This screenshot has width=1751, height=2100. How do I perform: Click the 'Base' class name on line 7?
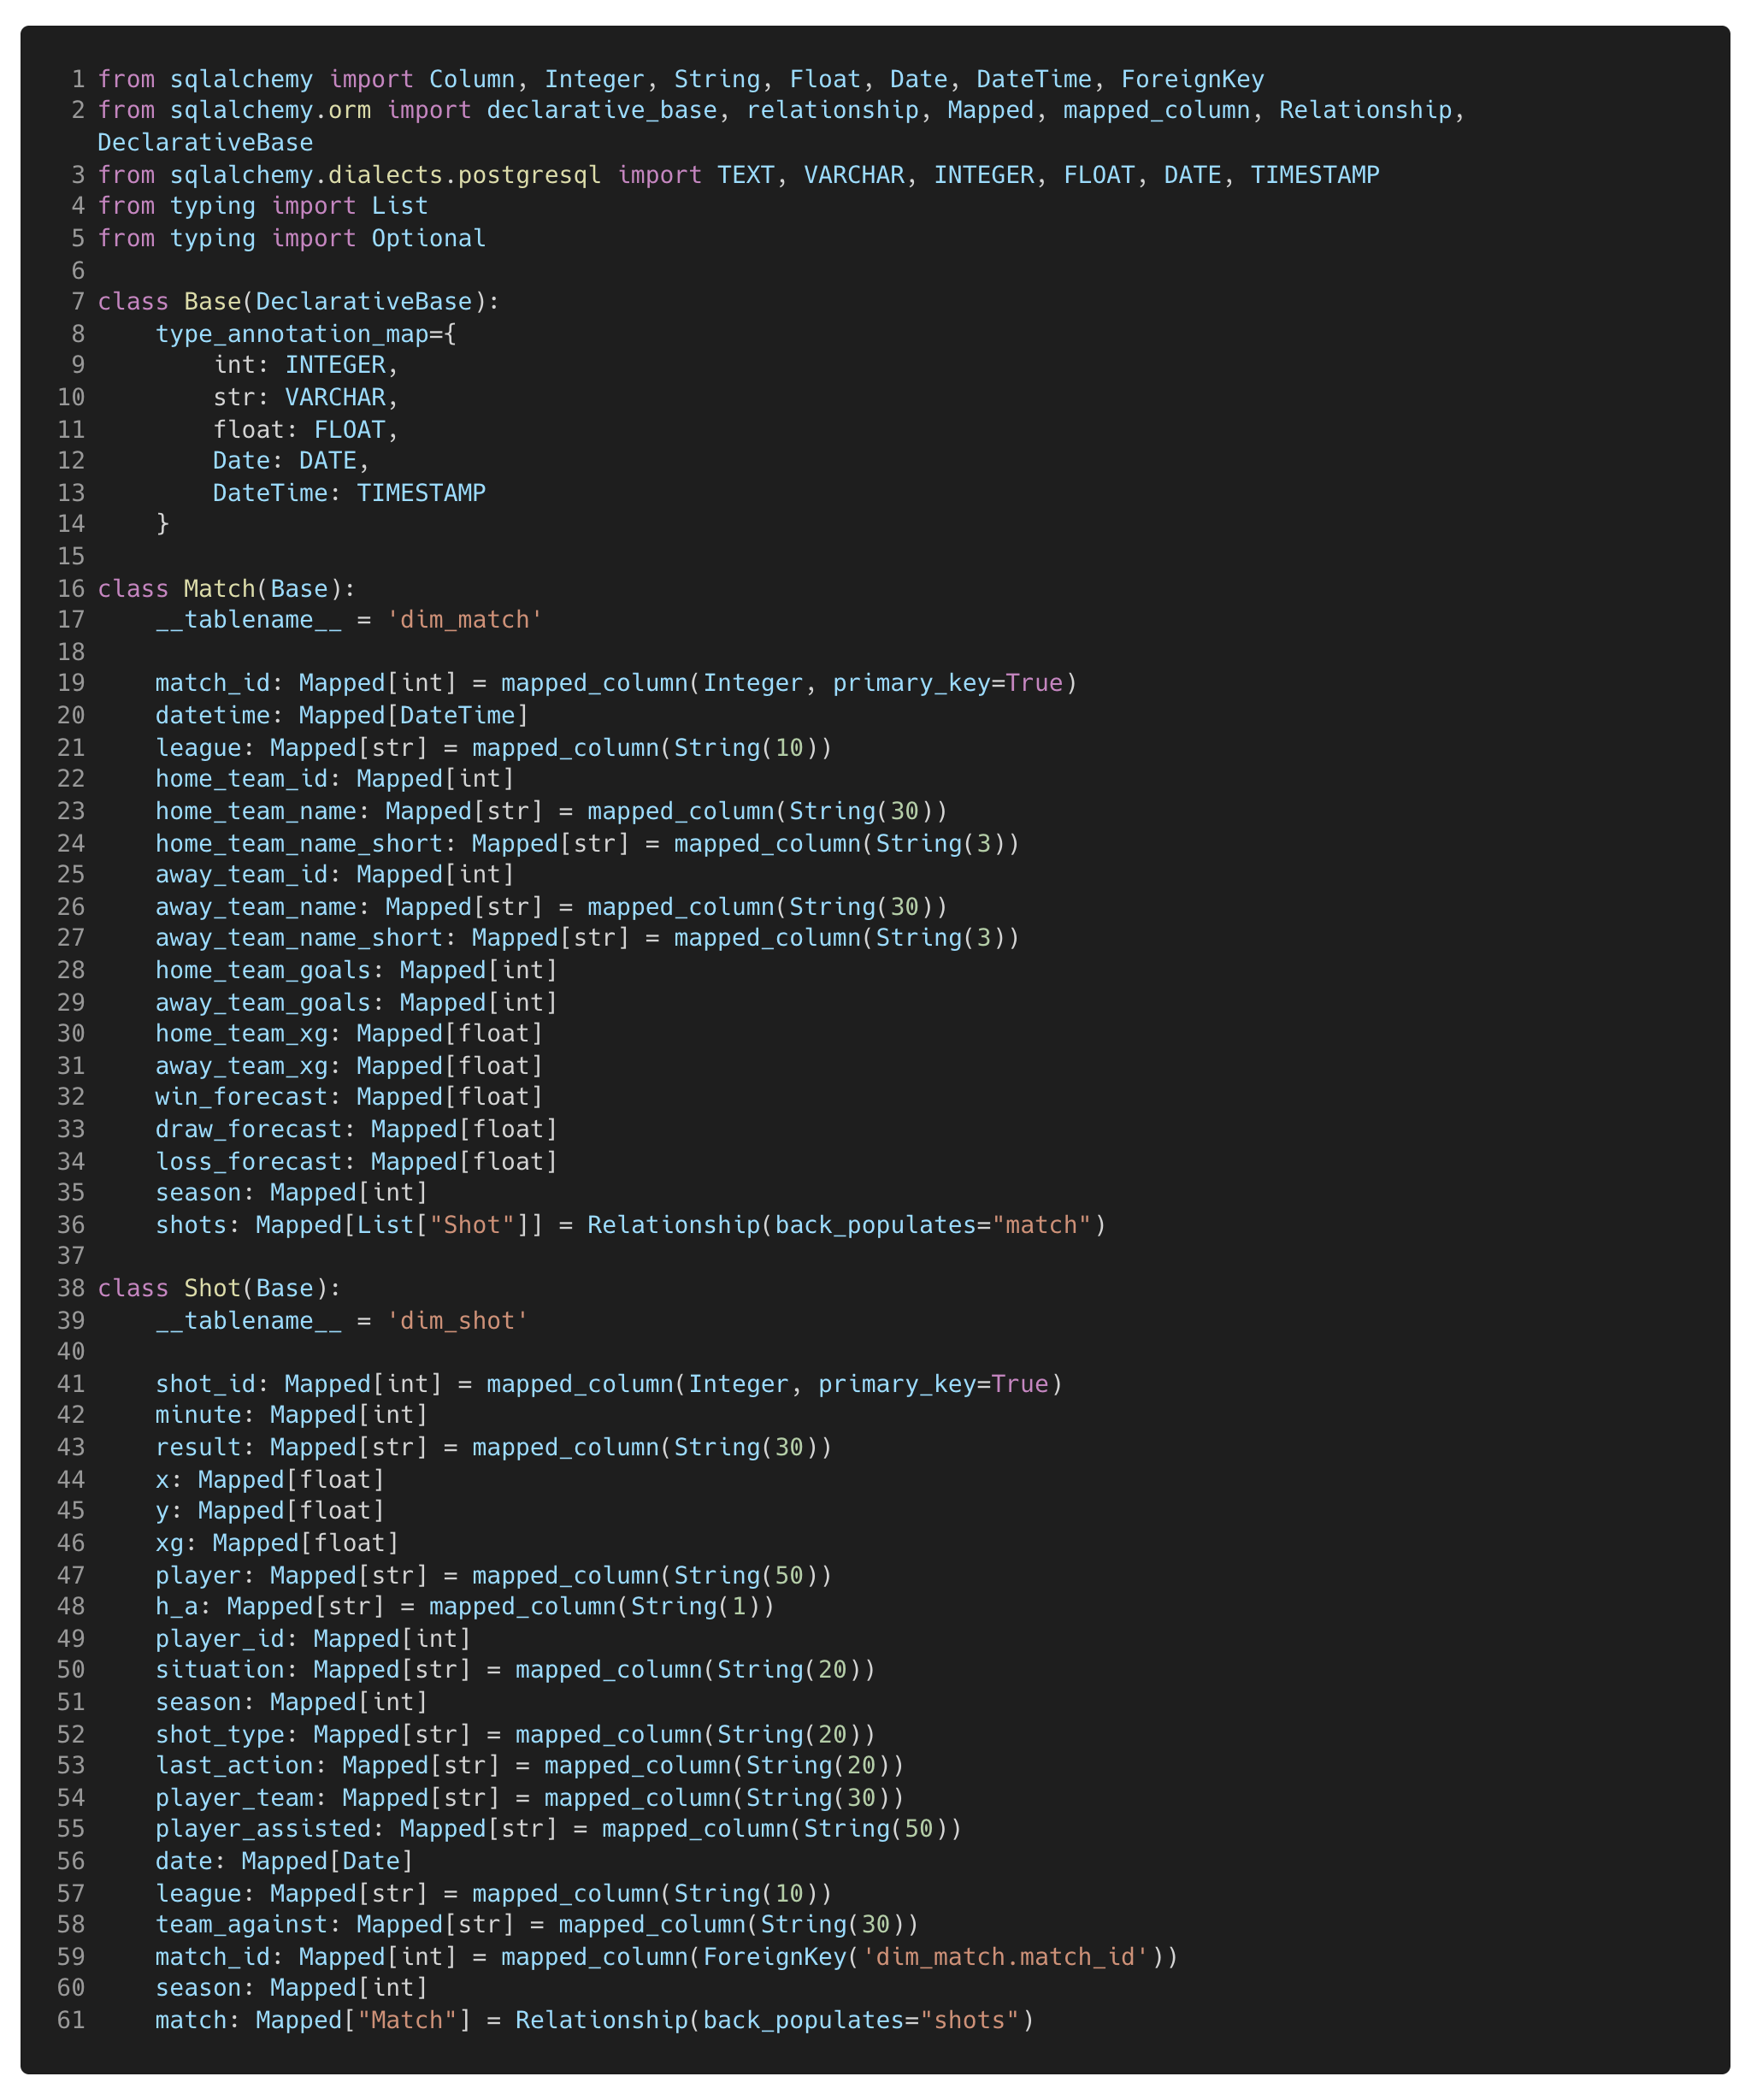pyautogui.click(x=212, y=302)
